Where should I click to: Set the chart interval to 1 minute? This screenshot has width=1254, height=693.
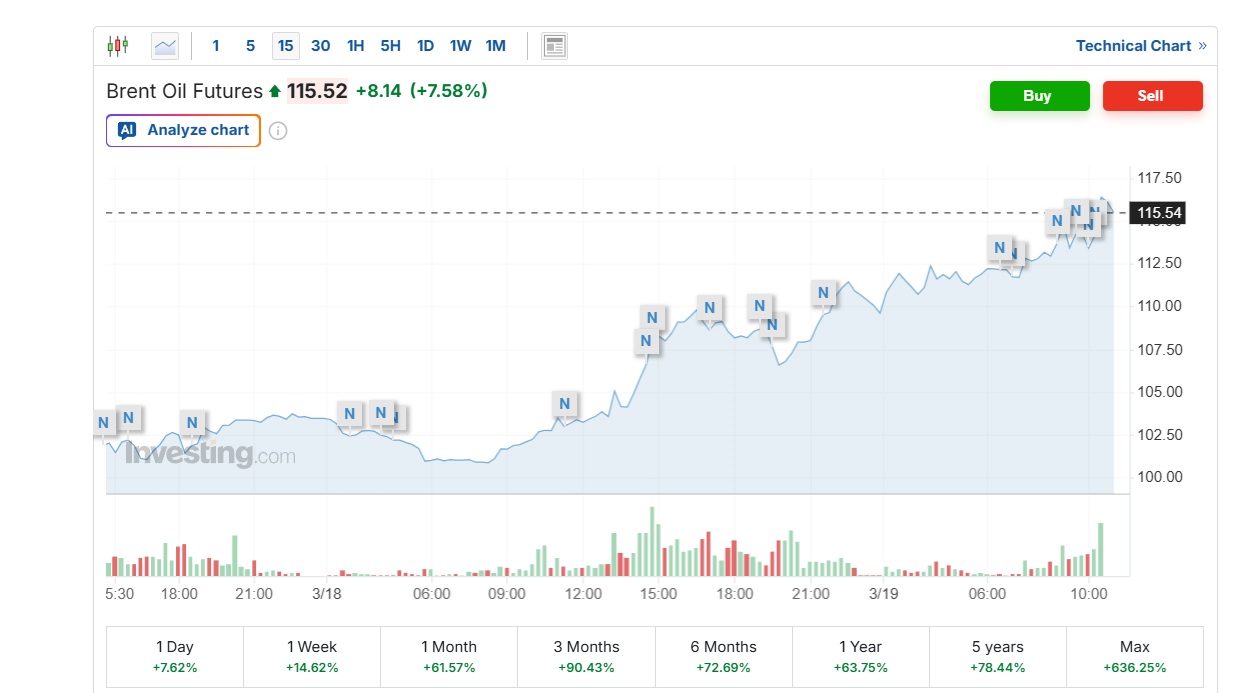click(x=216, y=46)
